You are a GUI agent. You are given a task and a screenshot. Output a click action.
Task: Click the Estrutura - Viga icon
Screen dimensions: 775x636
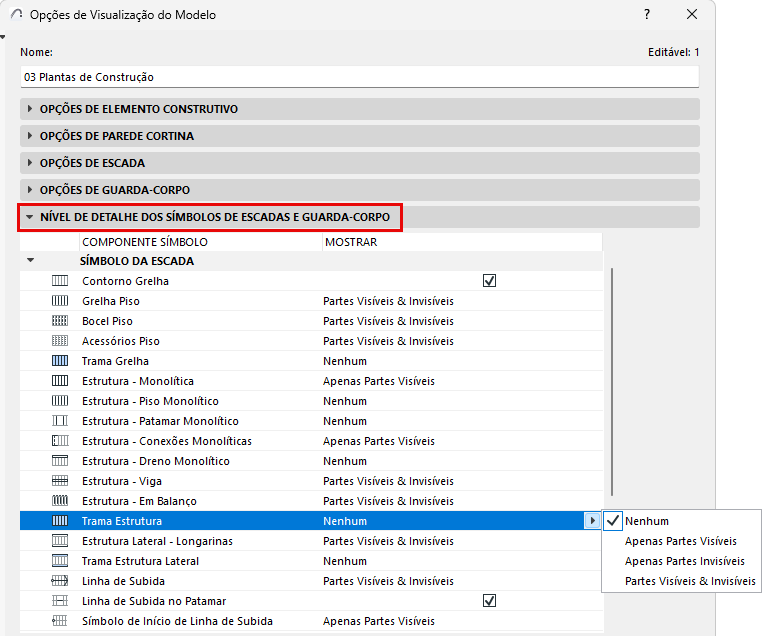[60, 480]
